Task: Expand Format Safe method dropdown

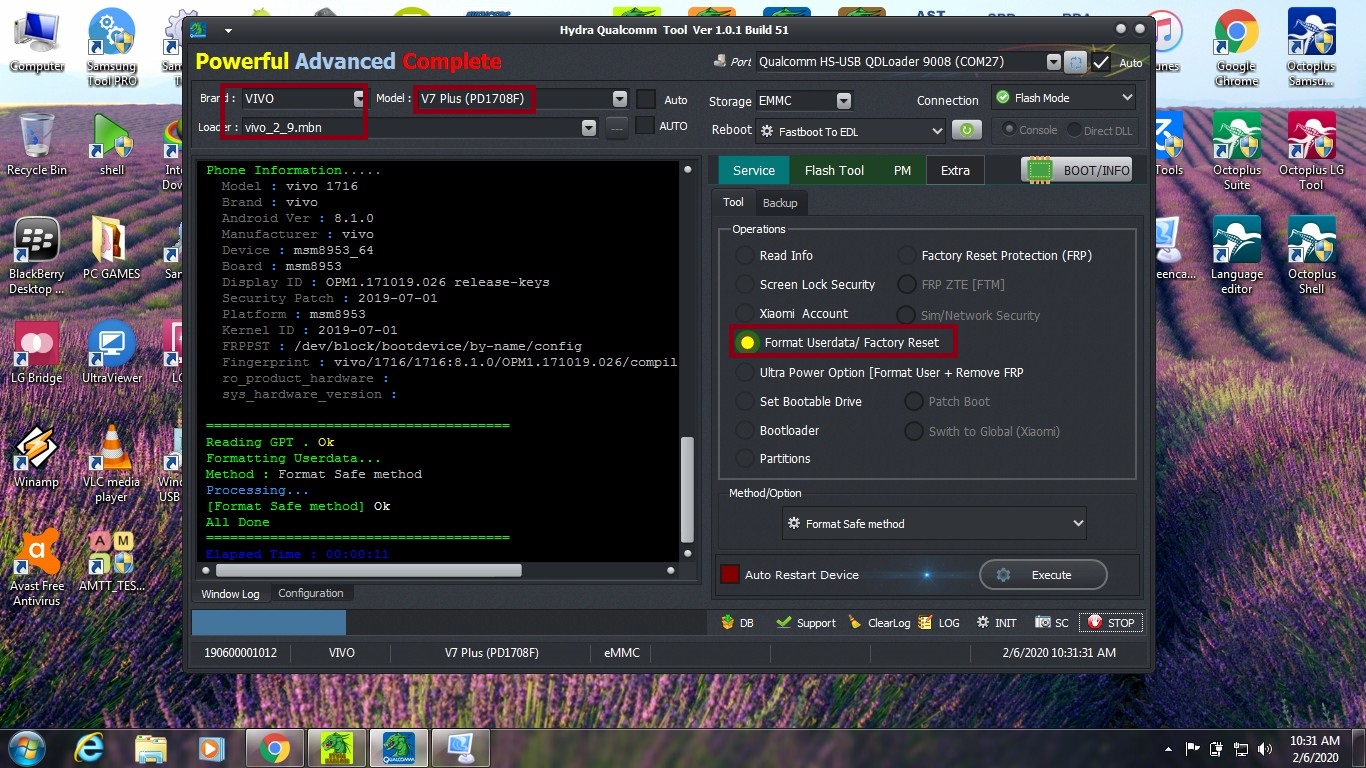Action: point(1078,523)
